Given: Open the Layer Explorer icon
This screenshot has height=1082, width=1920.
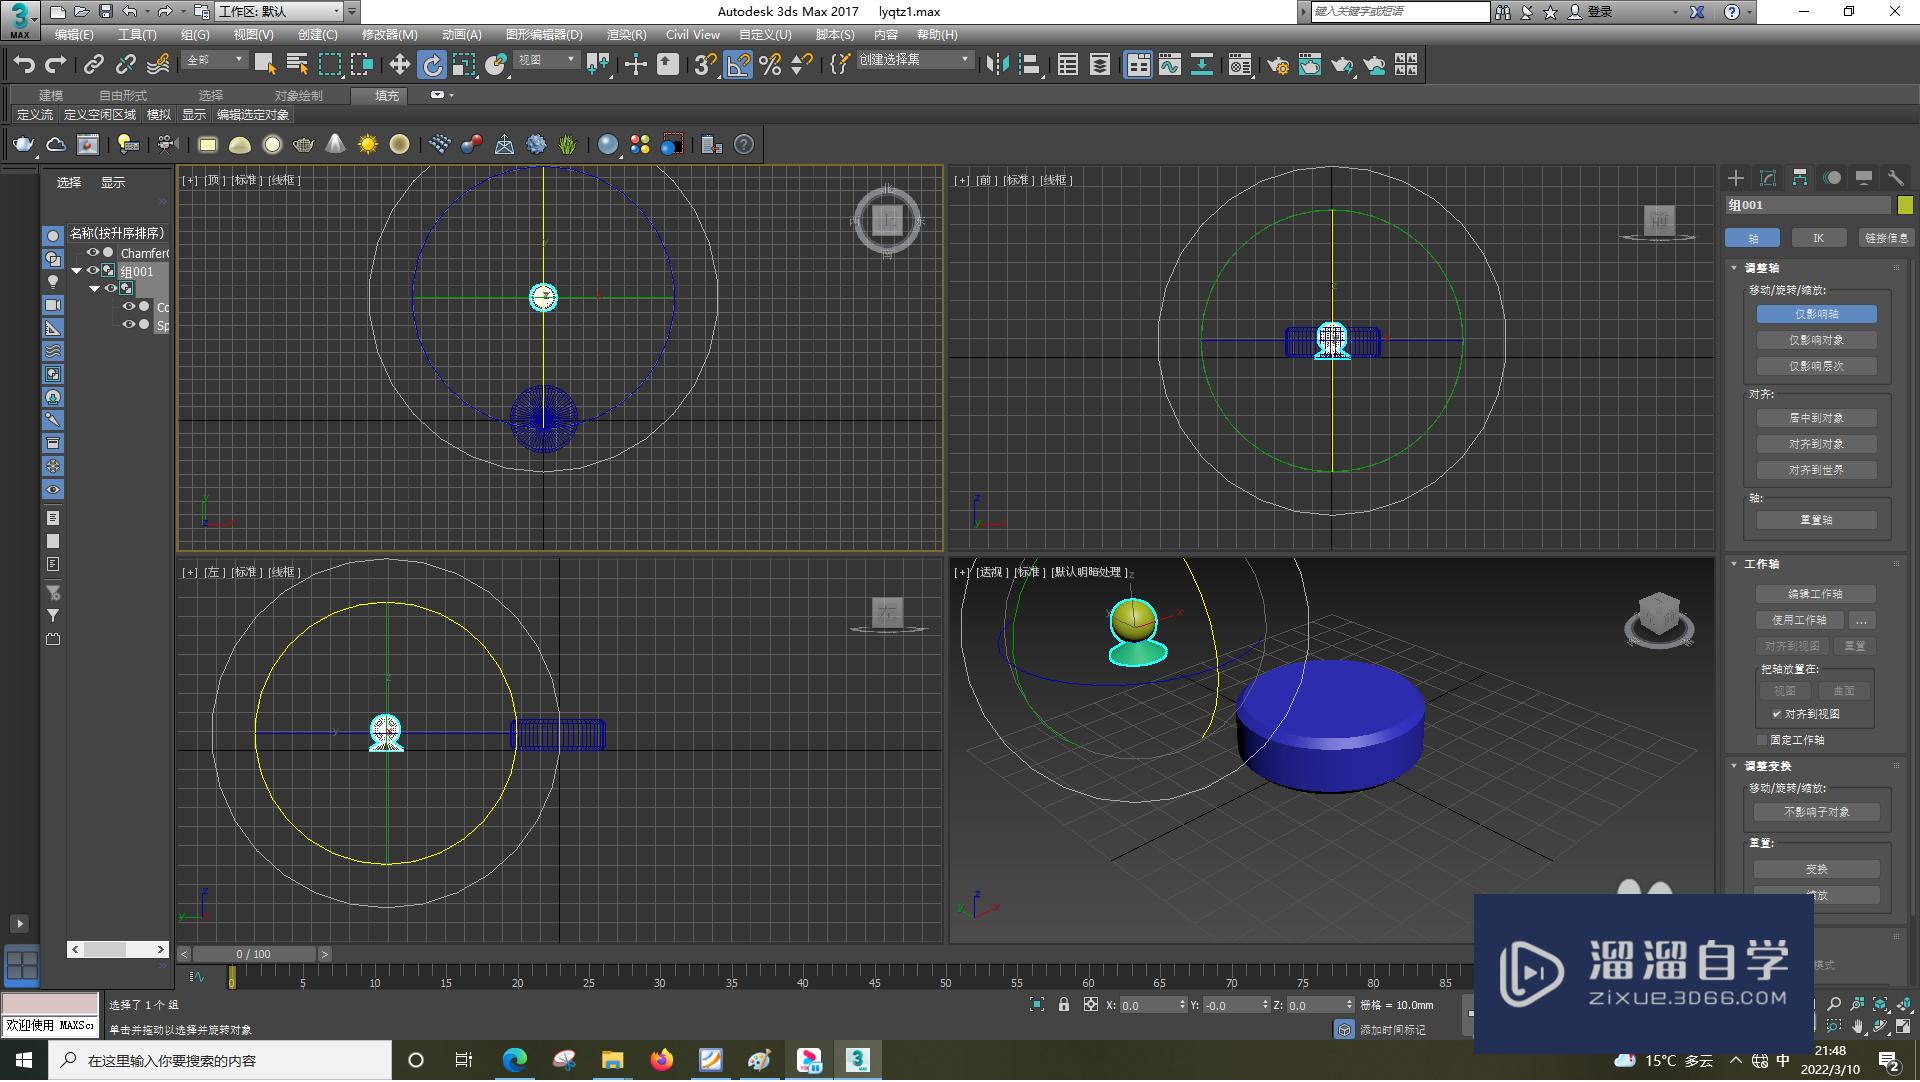Looking at the screenshot, I should [x=1100, y=65].
